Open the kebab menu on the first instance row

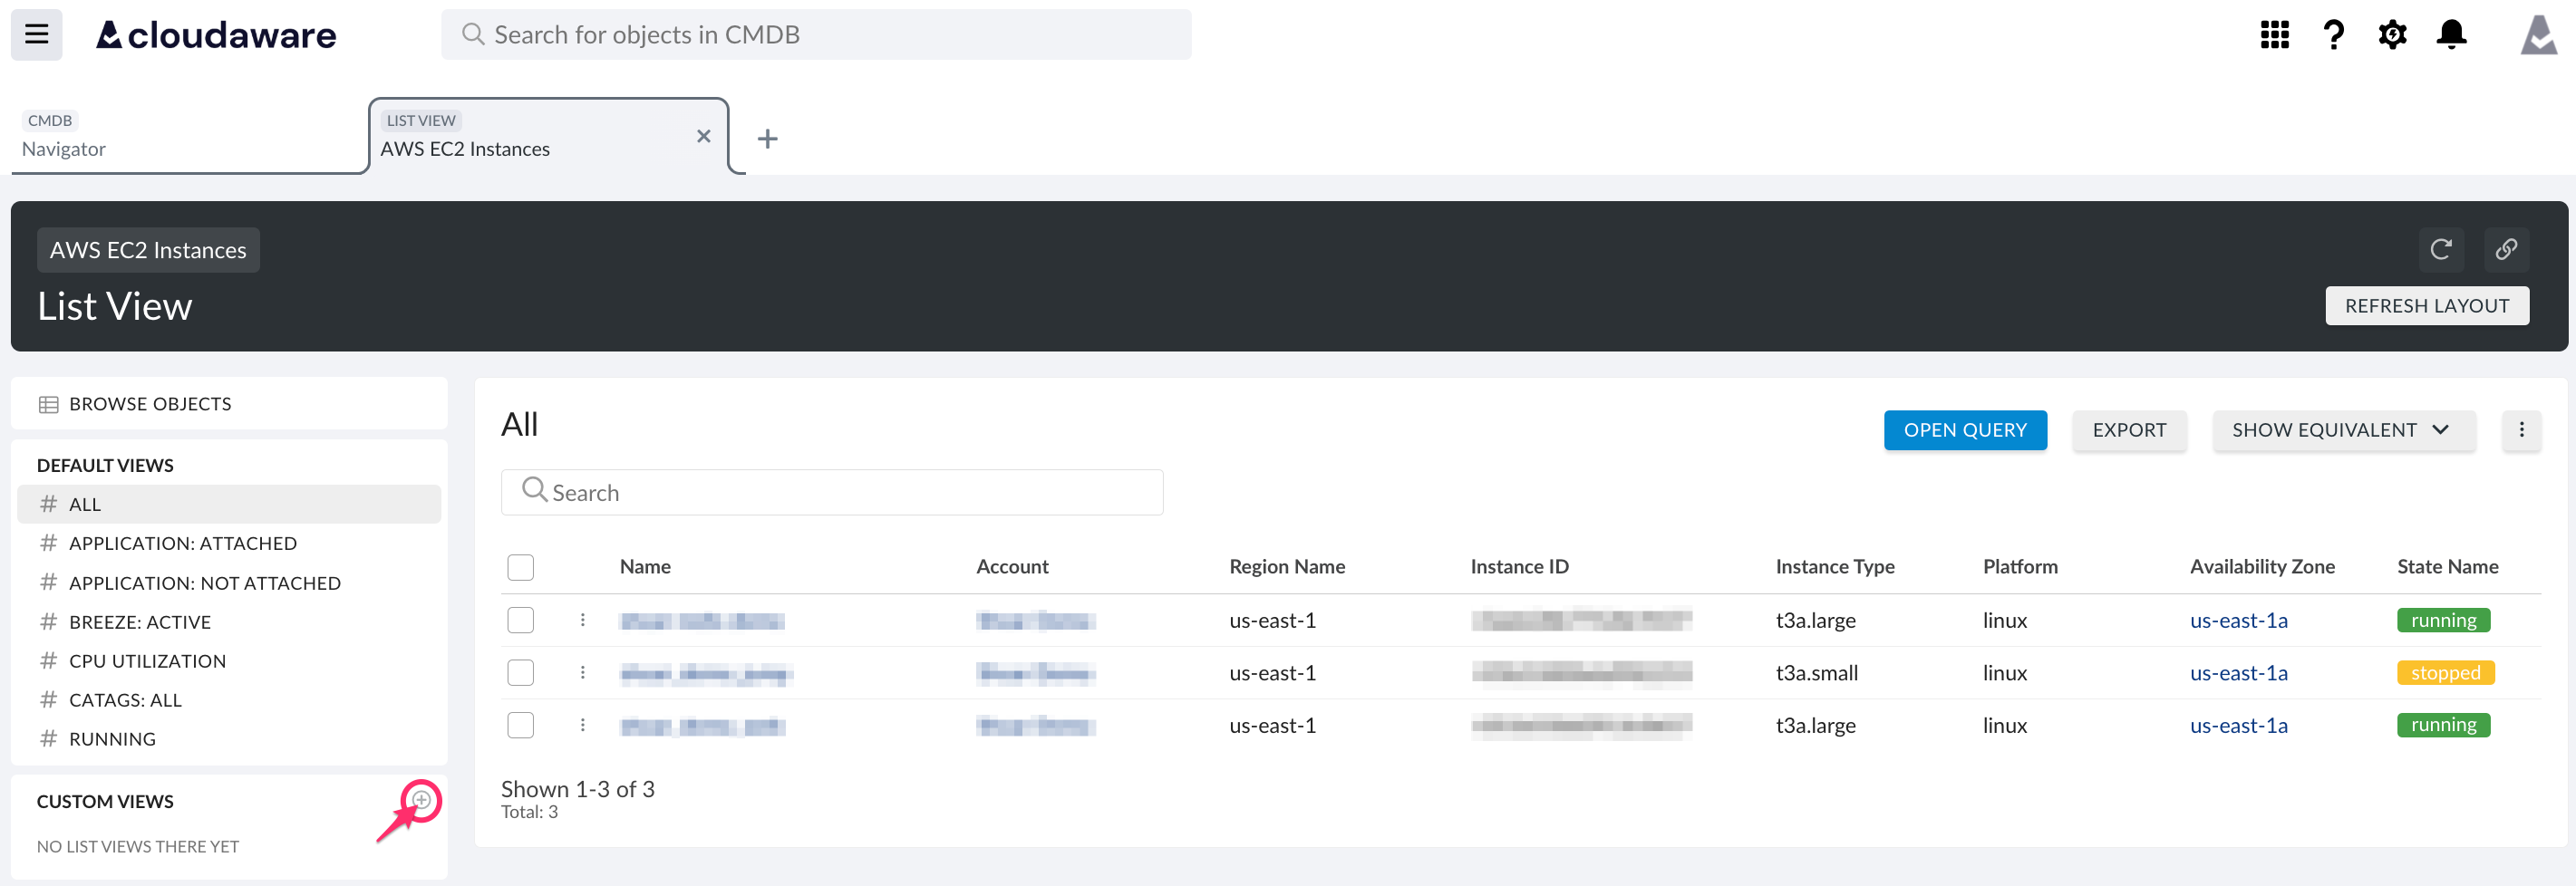[x=583, y=620]
